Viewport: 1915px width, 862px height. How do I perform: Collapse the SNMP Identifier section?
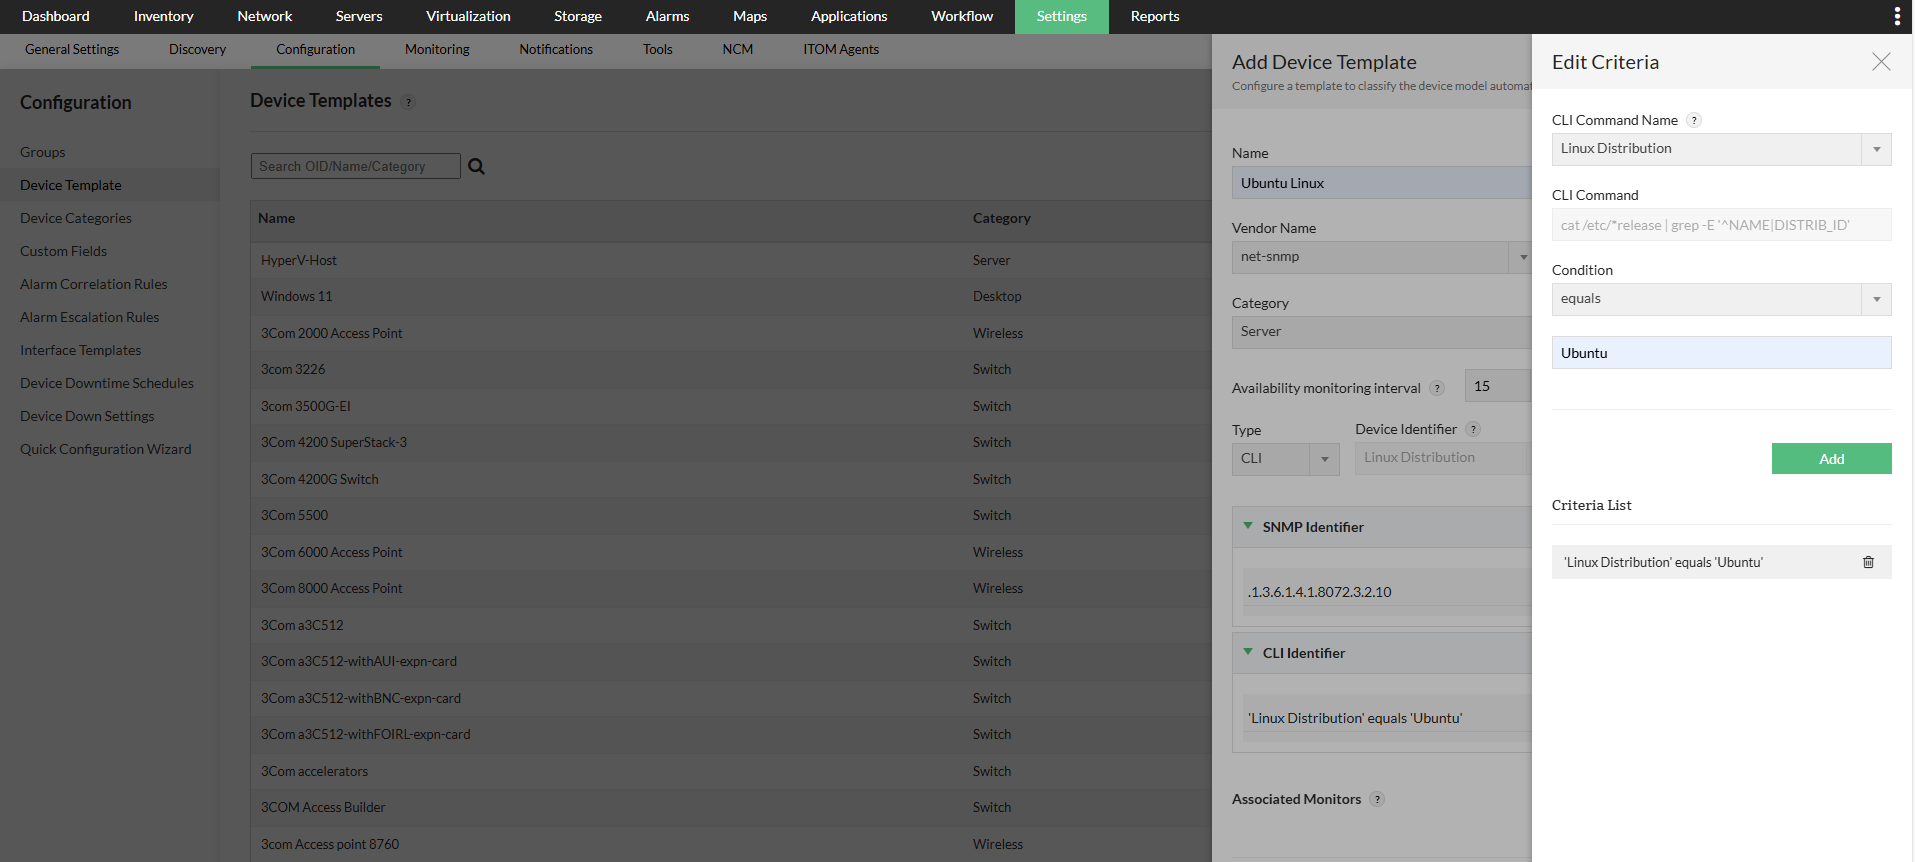(1248, 526)
